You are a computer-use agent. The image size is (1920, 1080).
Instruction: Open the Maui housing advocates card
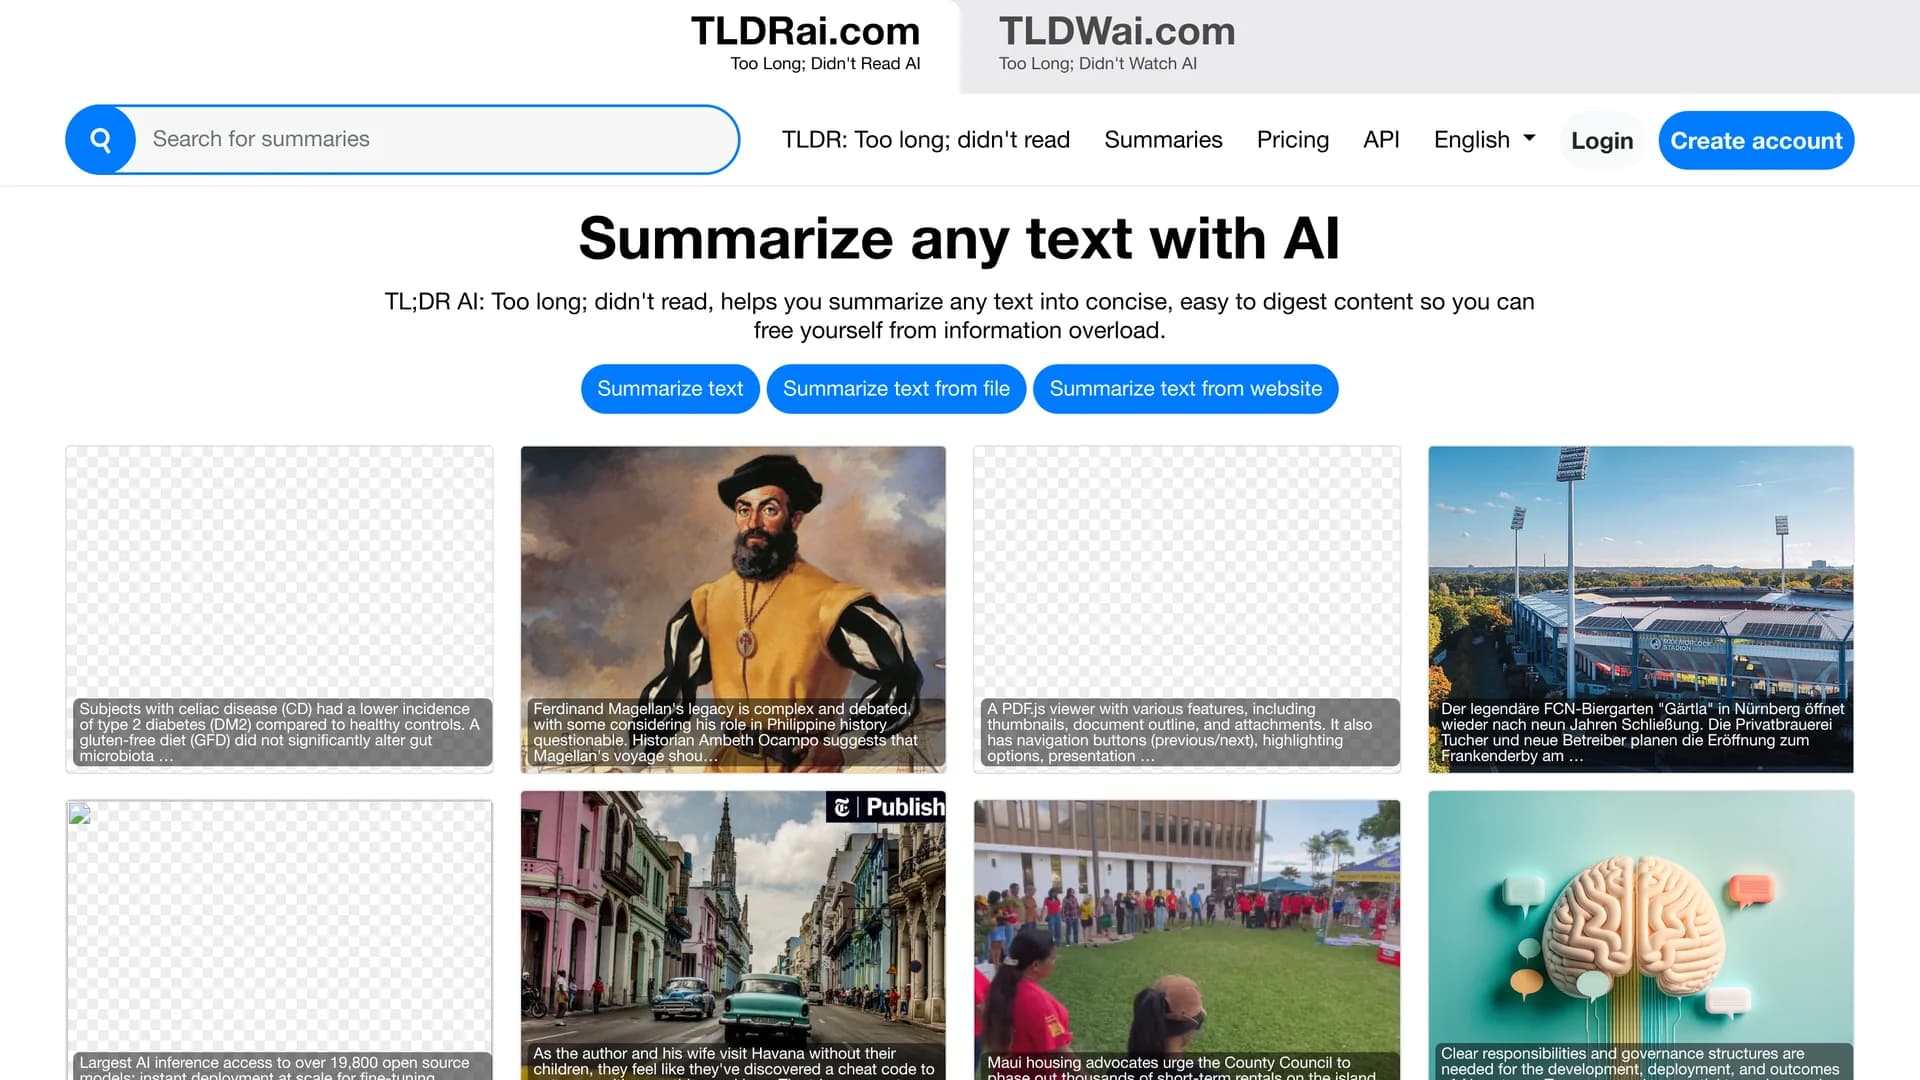click(1187, 940)
